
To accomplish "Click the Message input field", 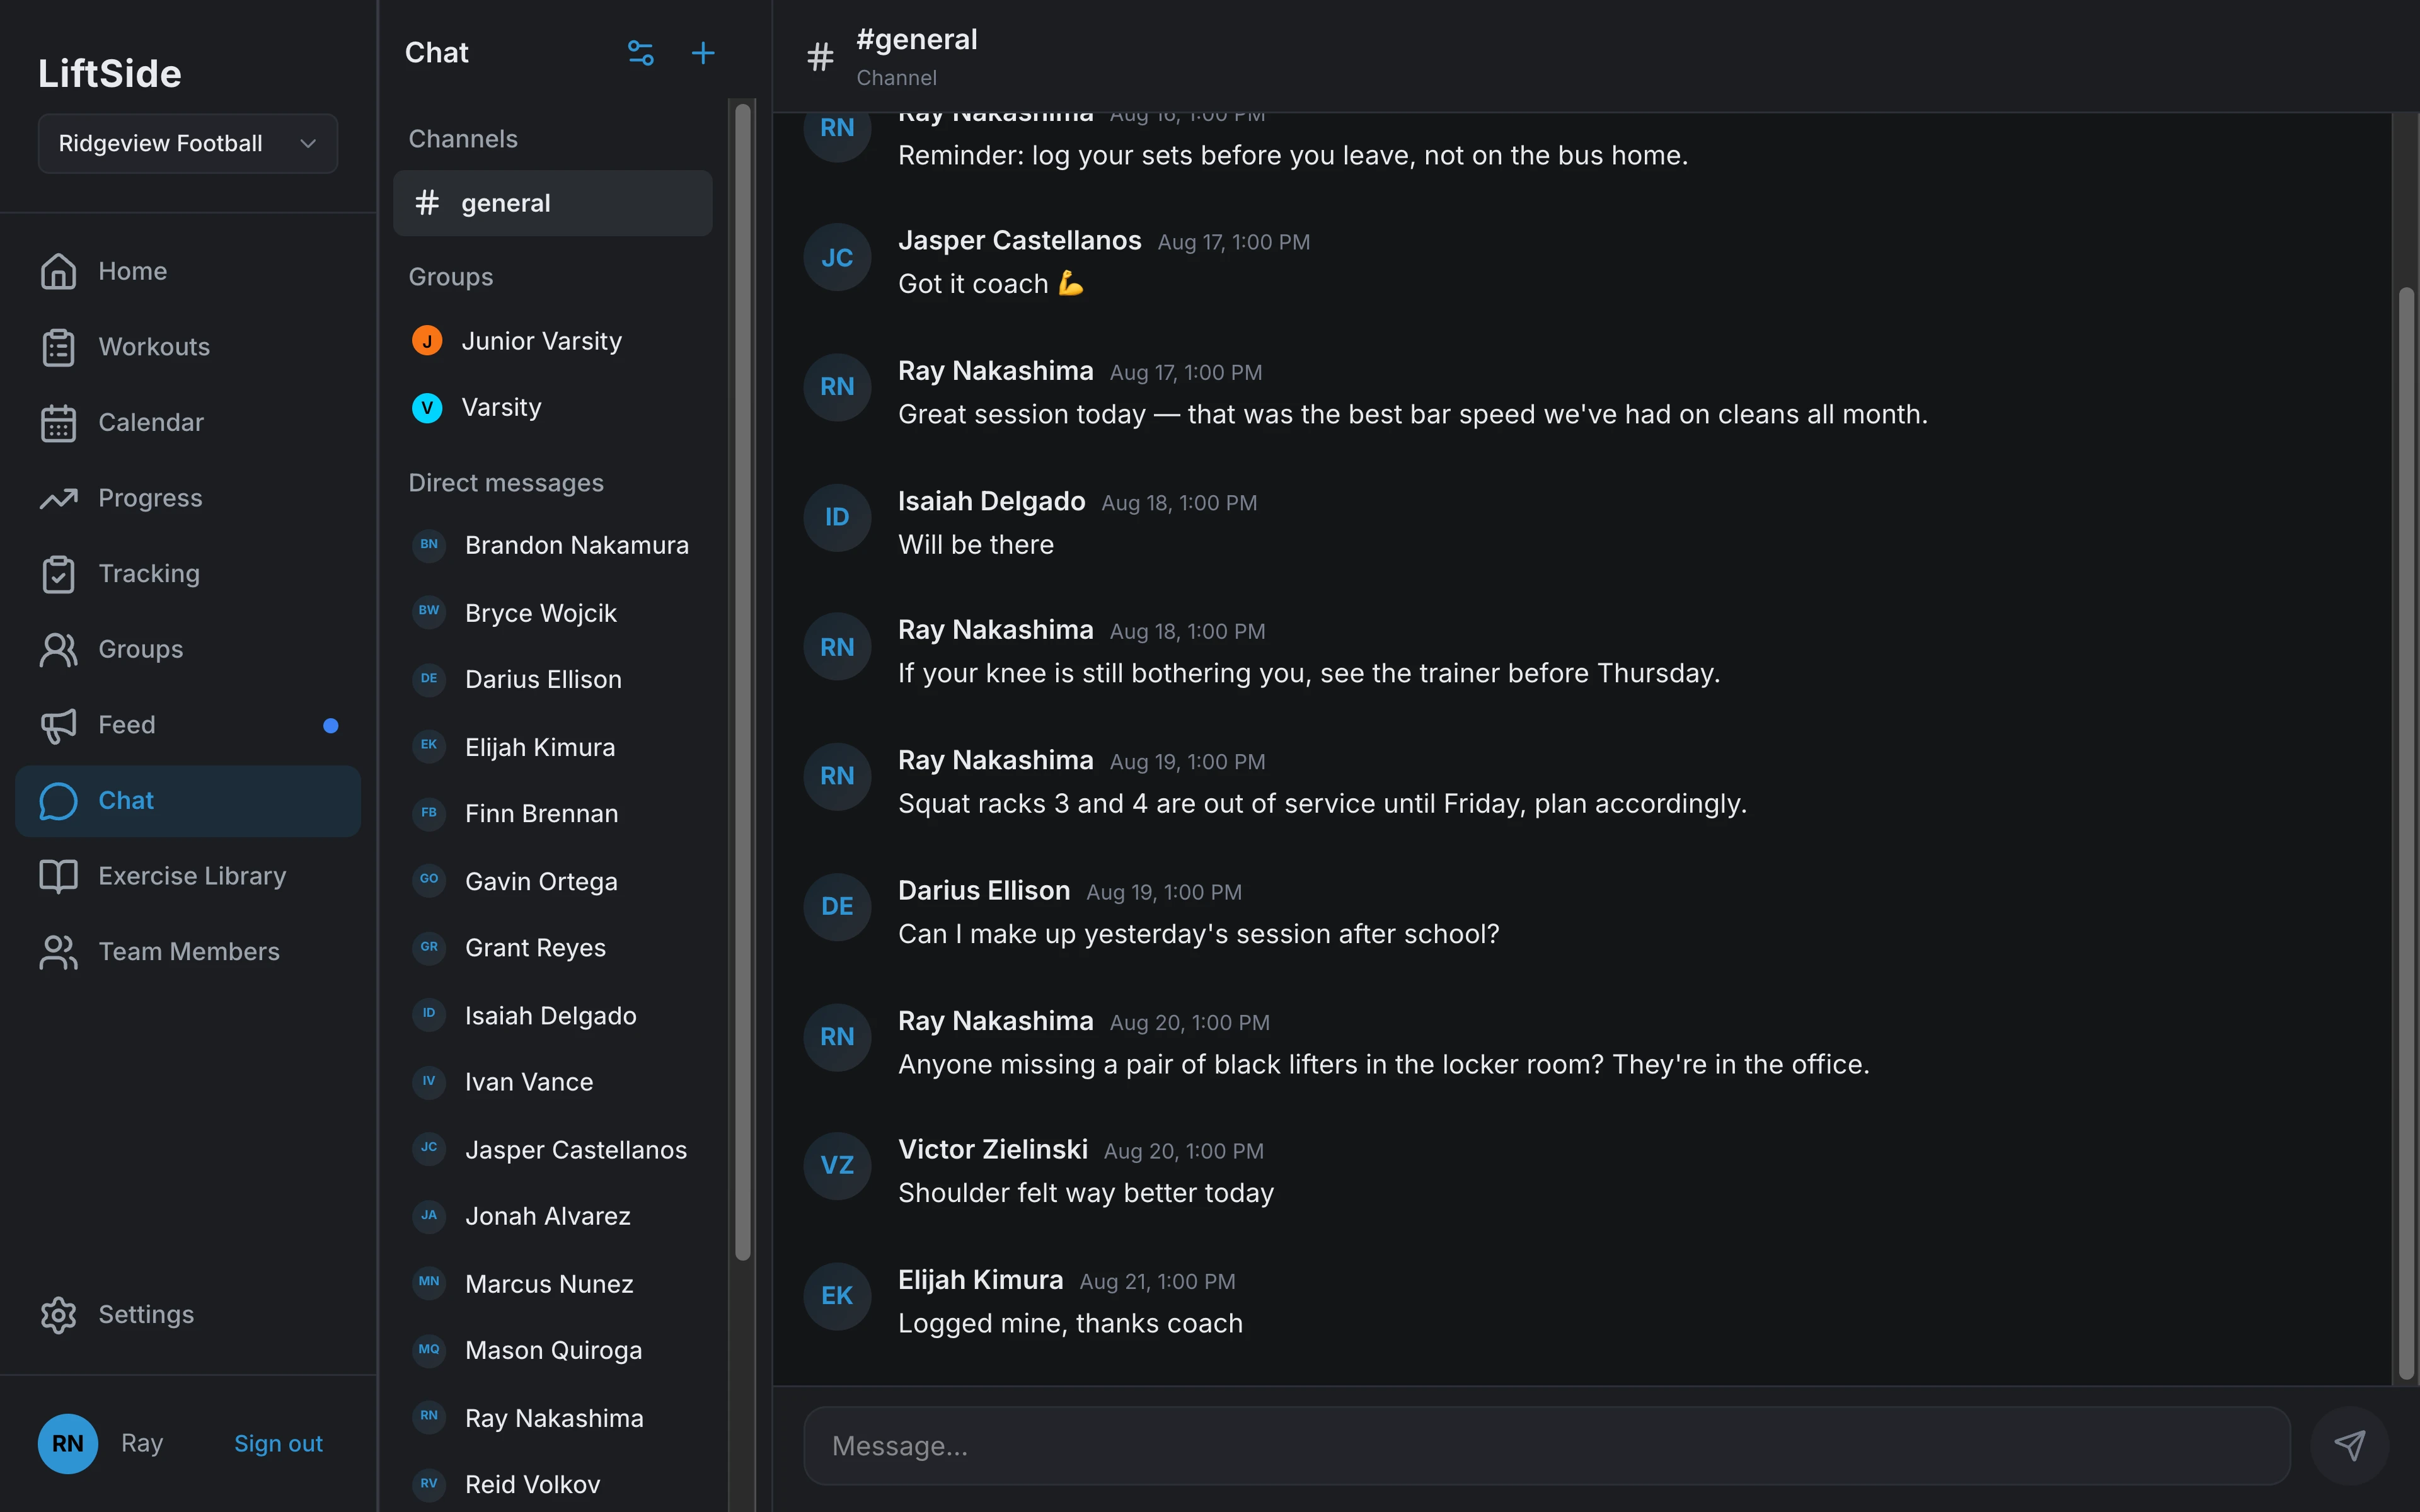I will coord(1547,1445).
